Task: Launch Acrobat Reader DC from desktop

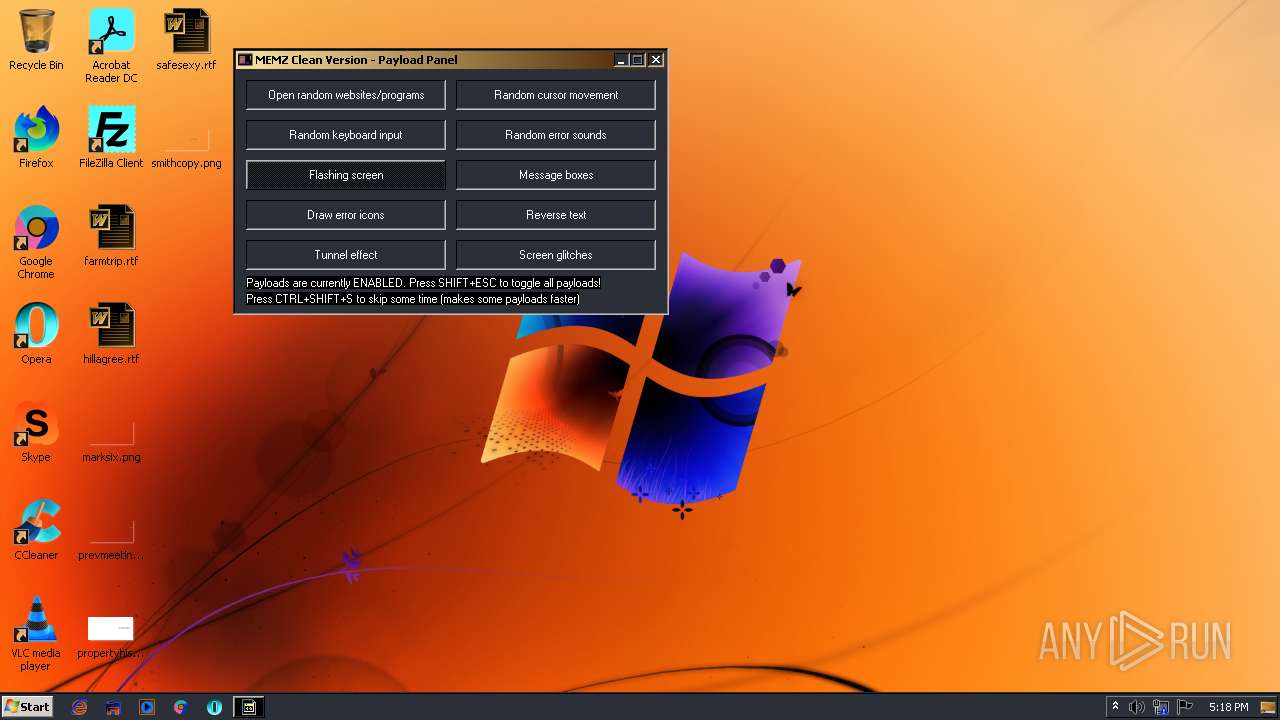Action: [x=111, y=46]
